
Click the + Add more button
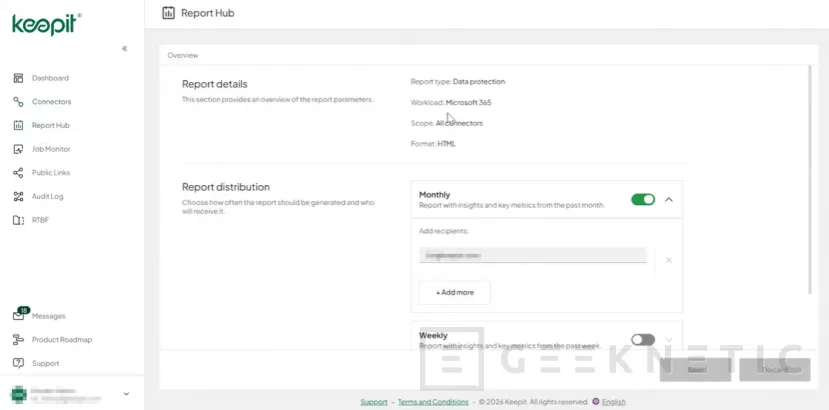[455, 293]
